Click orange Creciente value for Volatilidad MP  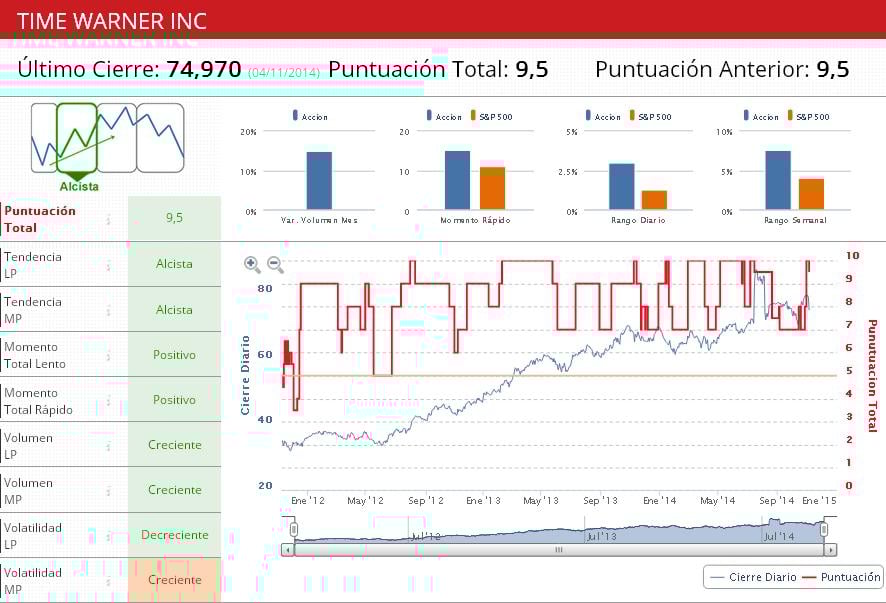click(175, 580)
